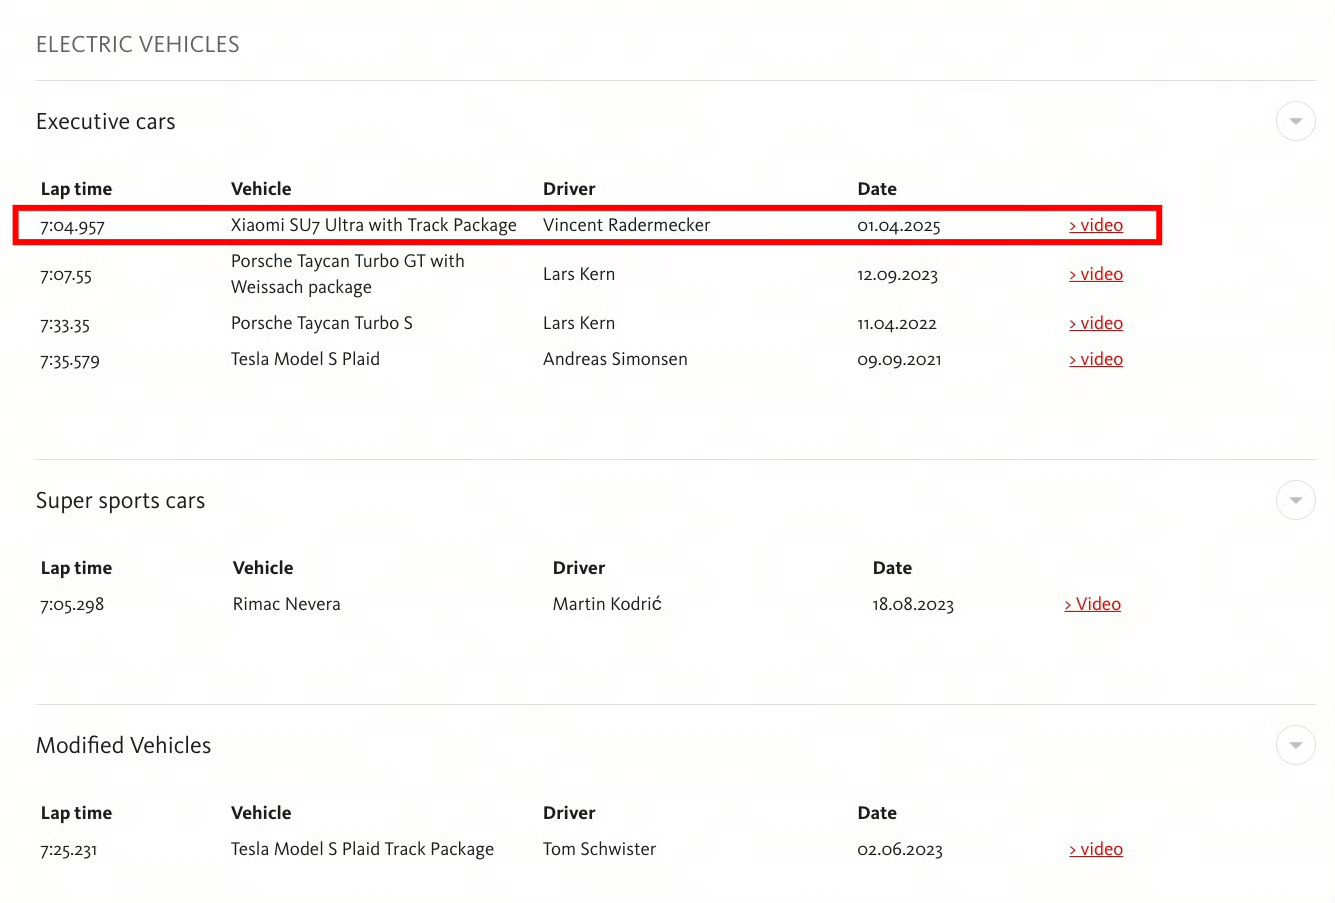Viewport: 1335px width, 903px height.
Task: Open the Tesla Model S Plaid video
Action: (1096, 359)
